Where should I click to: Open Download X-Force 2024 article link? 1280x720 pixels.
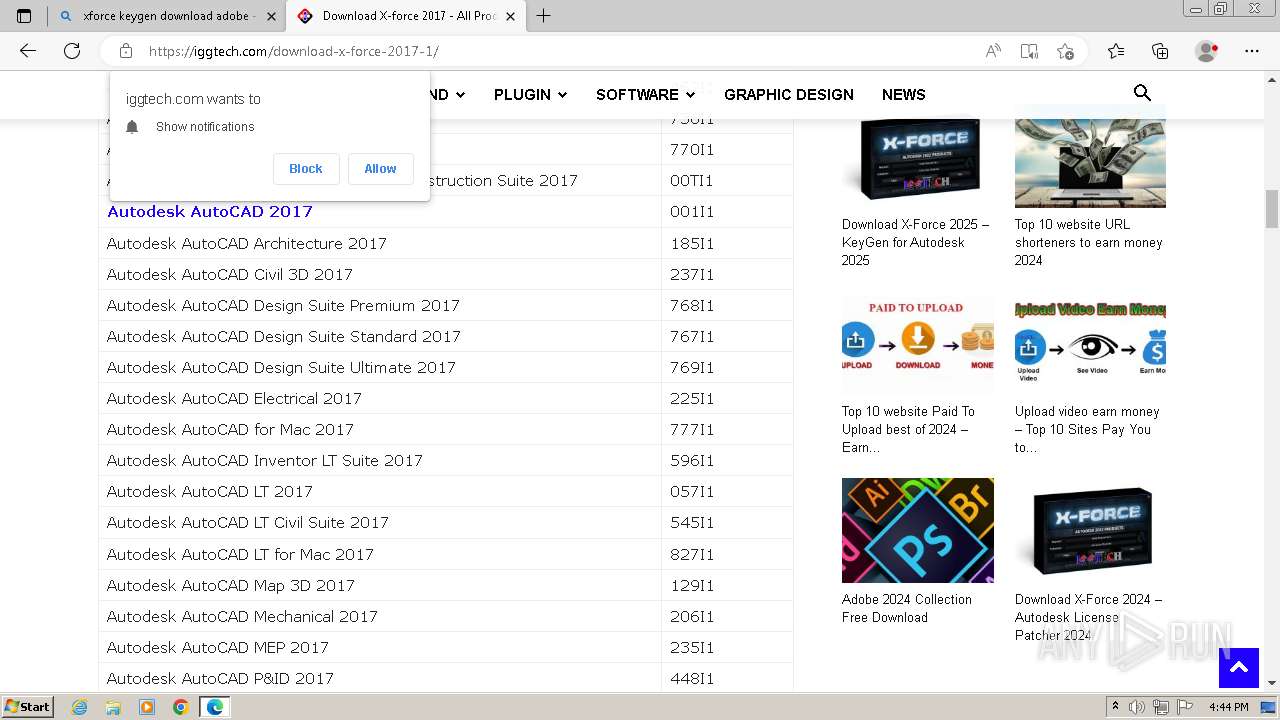(x=1089, y=617)
